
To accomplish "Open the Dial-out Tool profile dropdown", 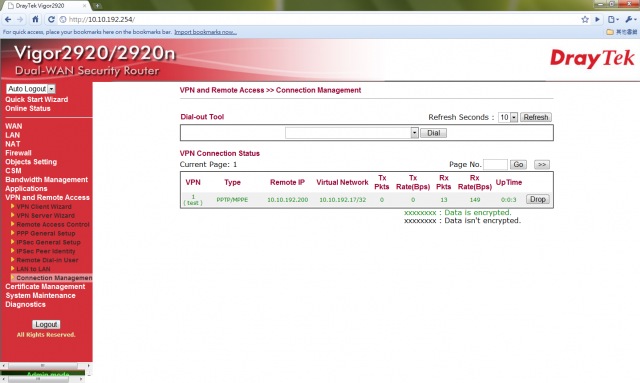I will (352, 133).
